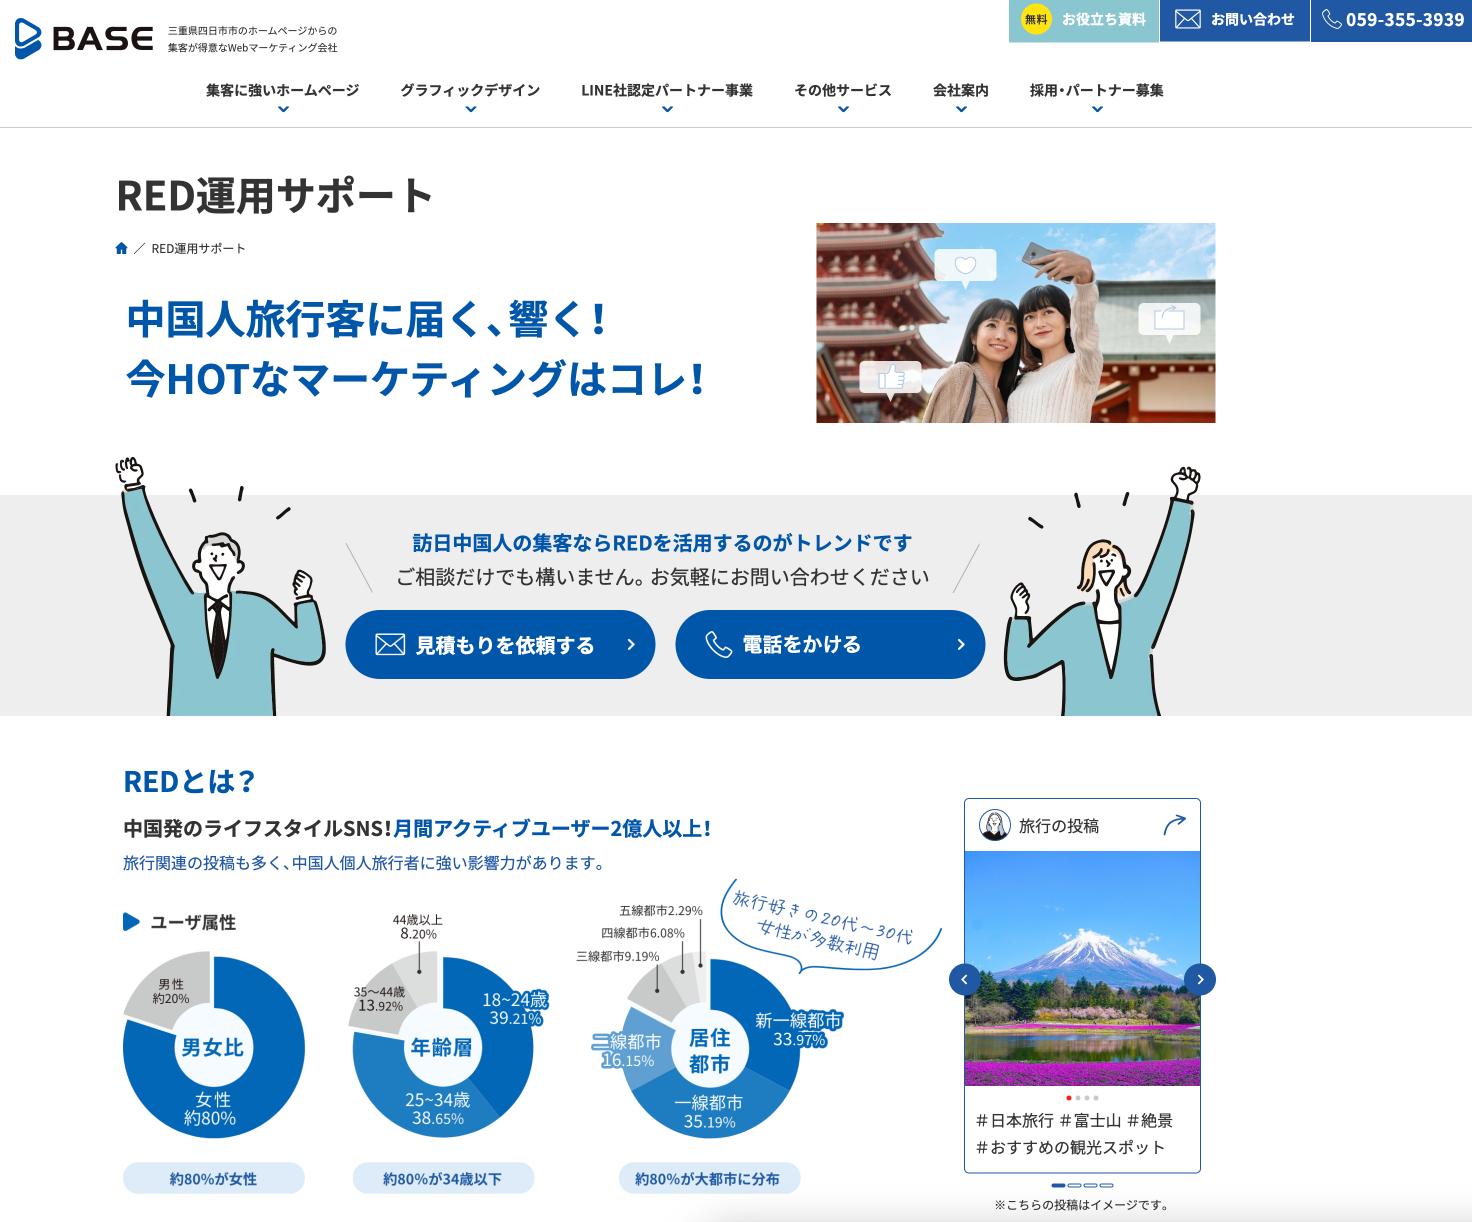
Task: Click the お問い合わせ header button
Action: [1235, 21]
